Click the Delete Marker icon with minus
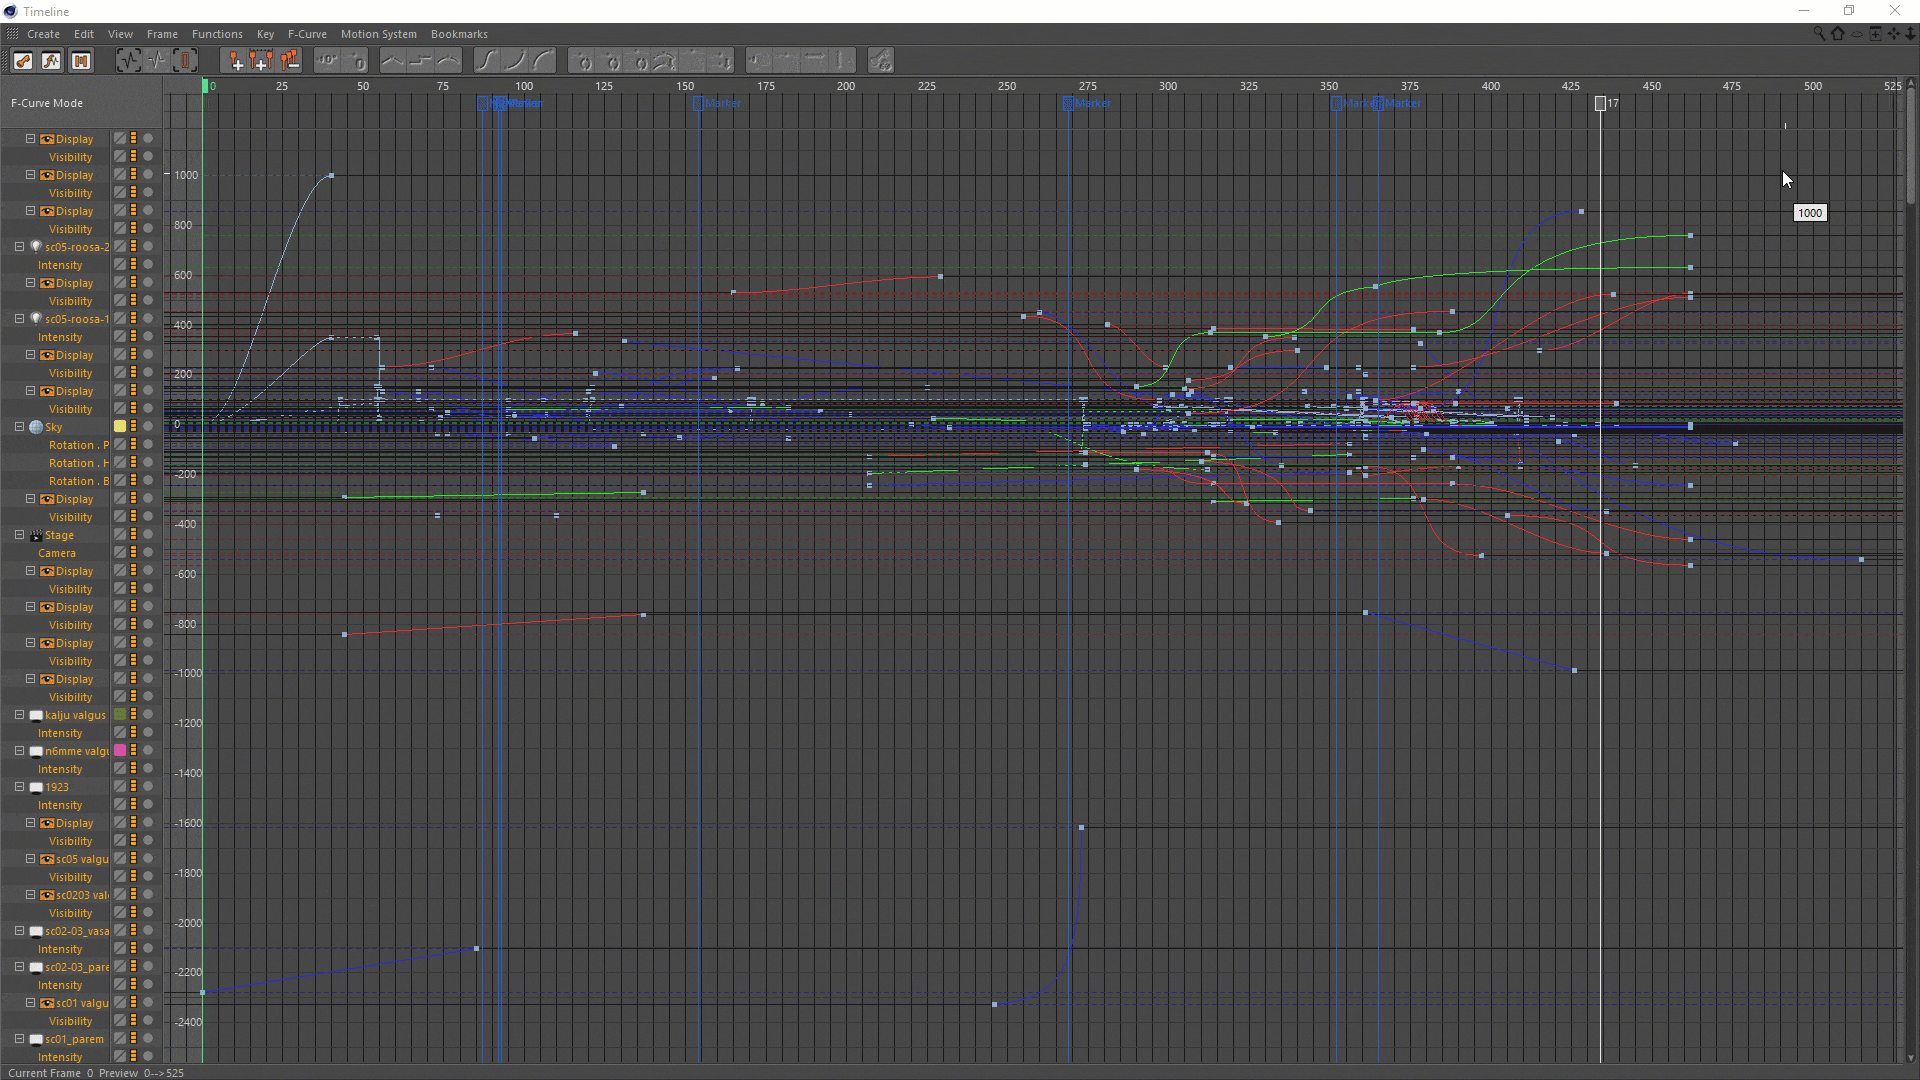Image resolution: width=1920 pixels, height=1080 pixels. coord(290,61)
